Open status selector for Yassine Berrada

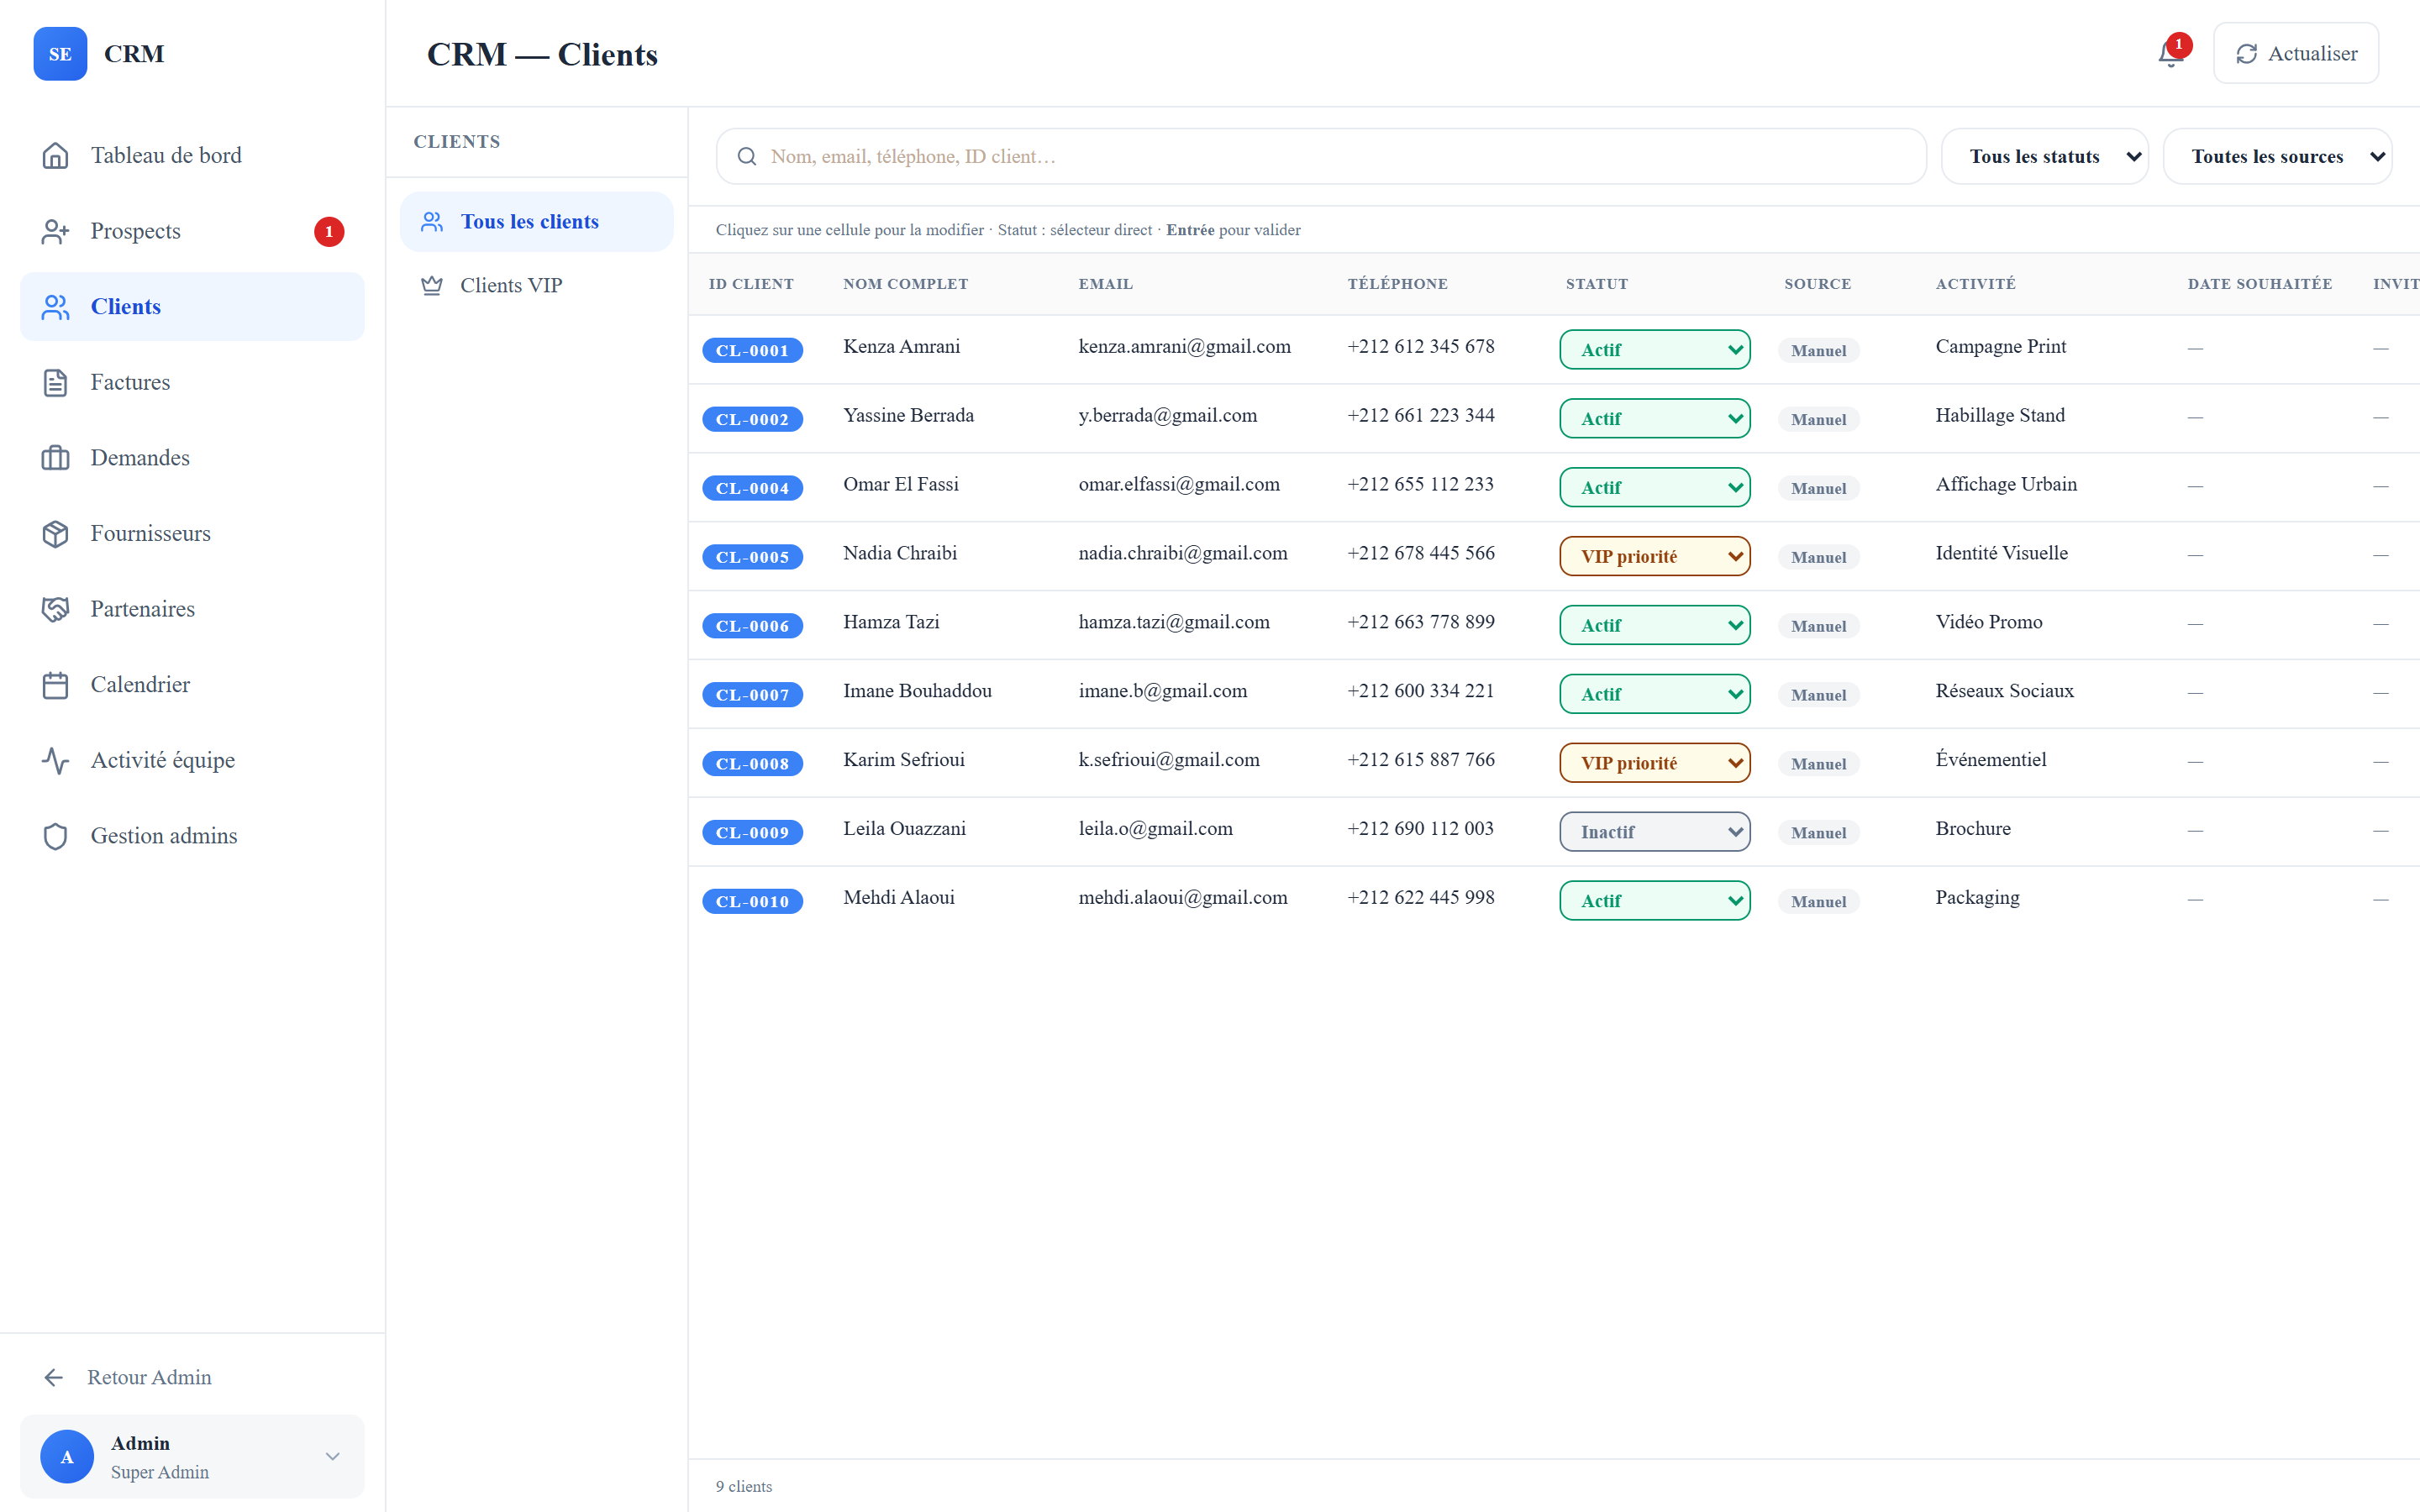(x=1655, y=419)
